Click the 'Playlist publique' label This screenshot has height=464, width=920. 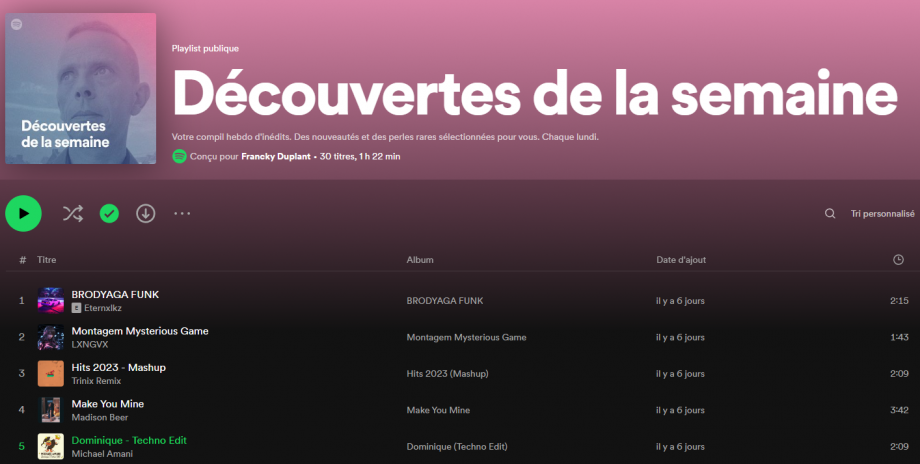pyautogui.click(x=205, y=48)
